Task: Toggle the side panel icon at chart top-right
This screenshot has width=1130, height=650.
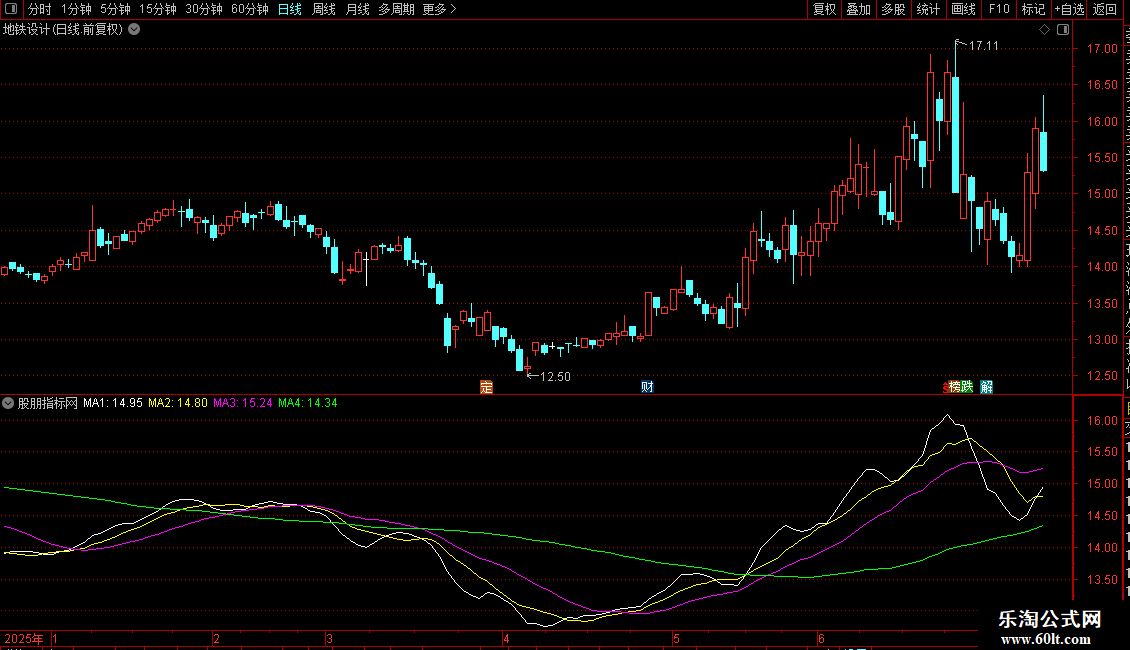Action: pyautogui.click(x=1063, y=30)
